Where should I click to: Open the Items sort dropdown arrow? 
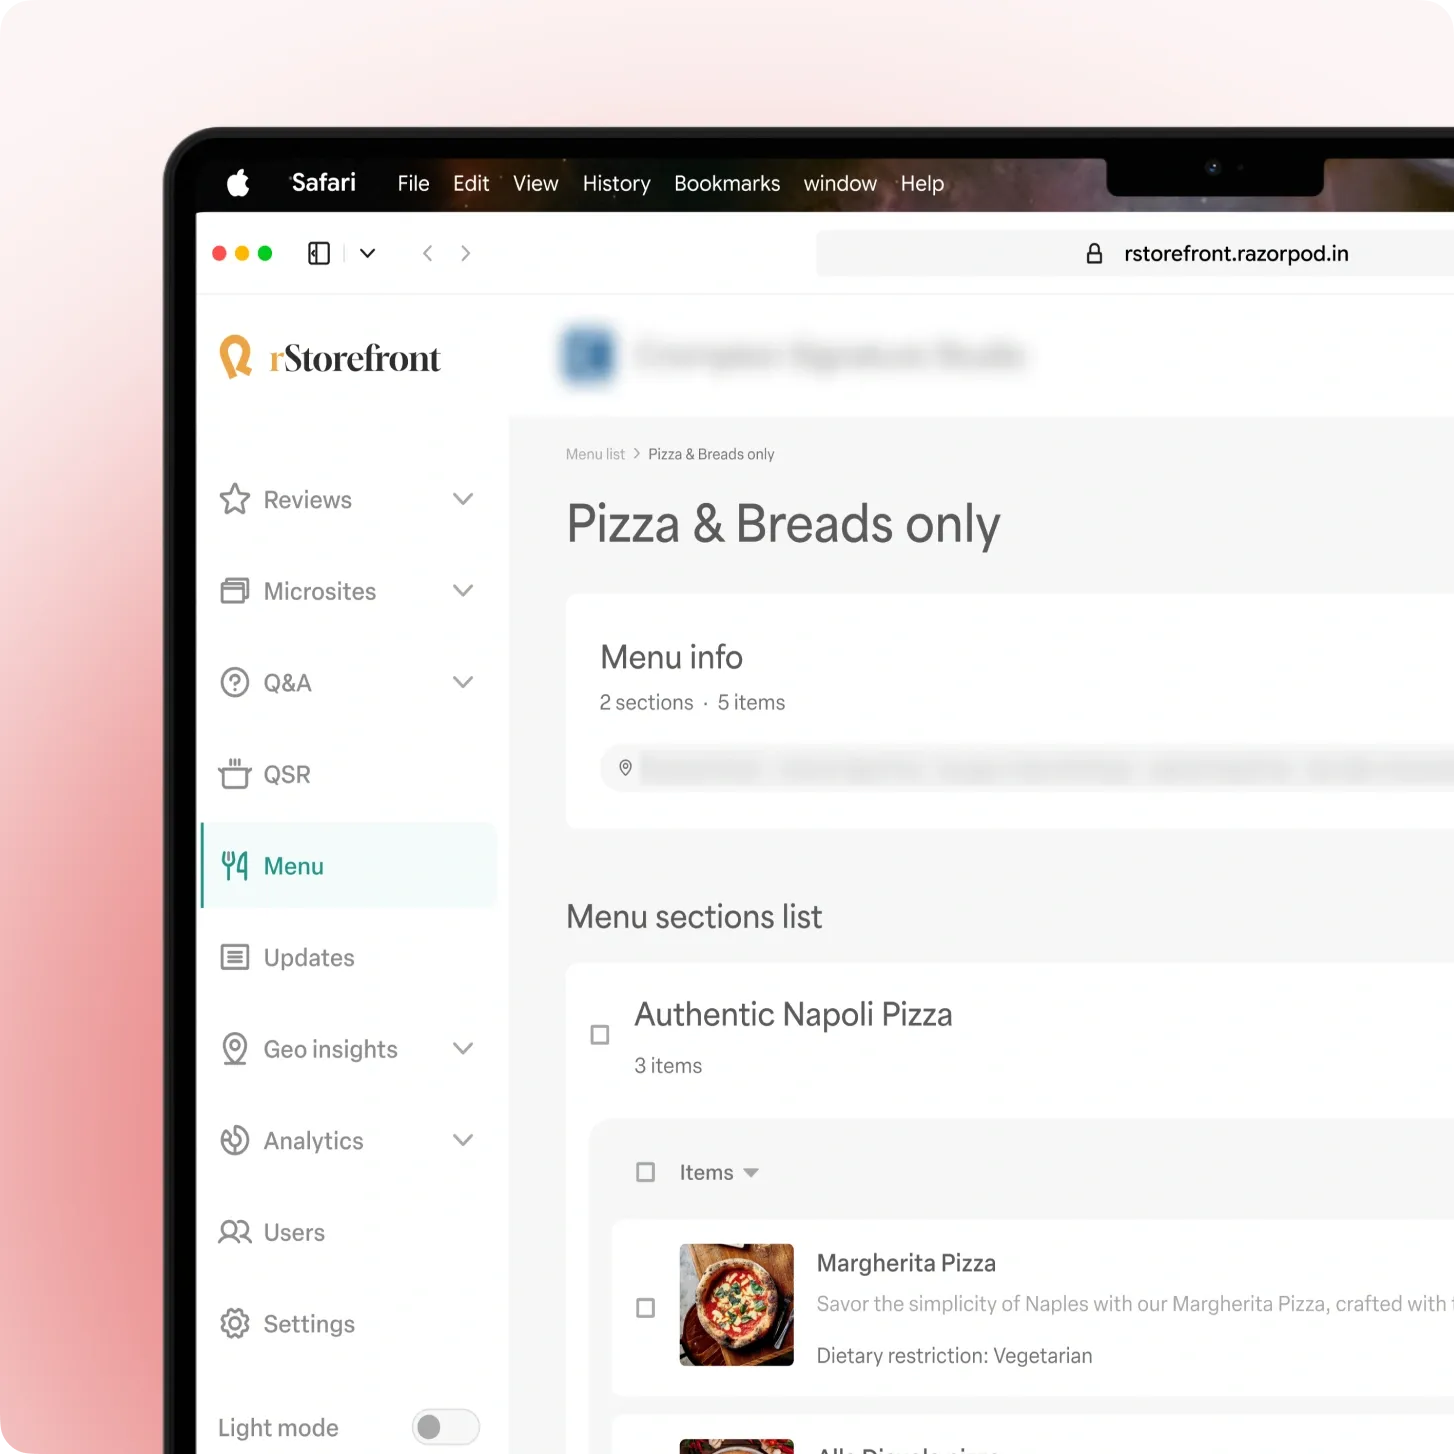tap(751, 1173)
